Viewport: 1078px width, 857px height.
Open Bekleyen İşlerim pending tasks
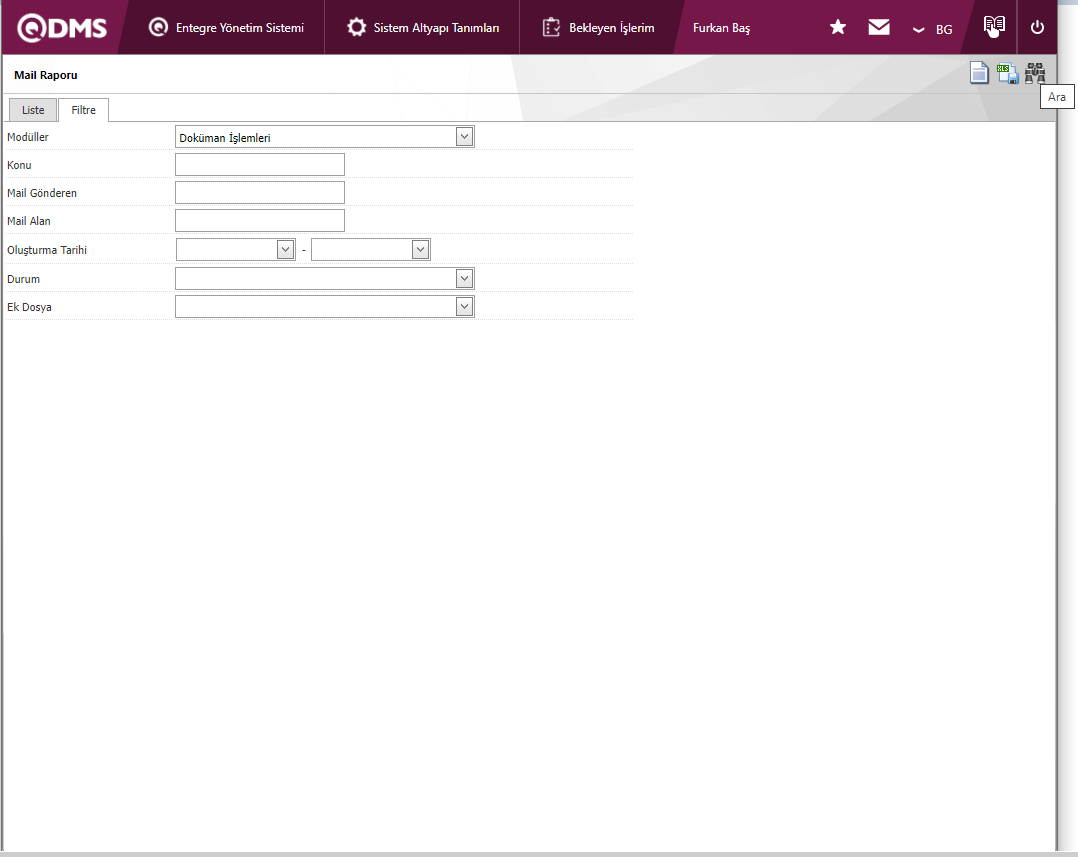pos(599,27)
